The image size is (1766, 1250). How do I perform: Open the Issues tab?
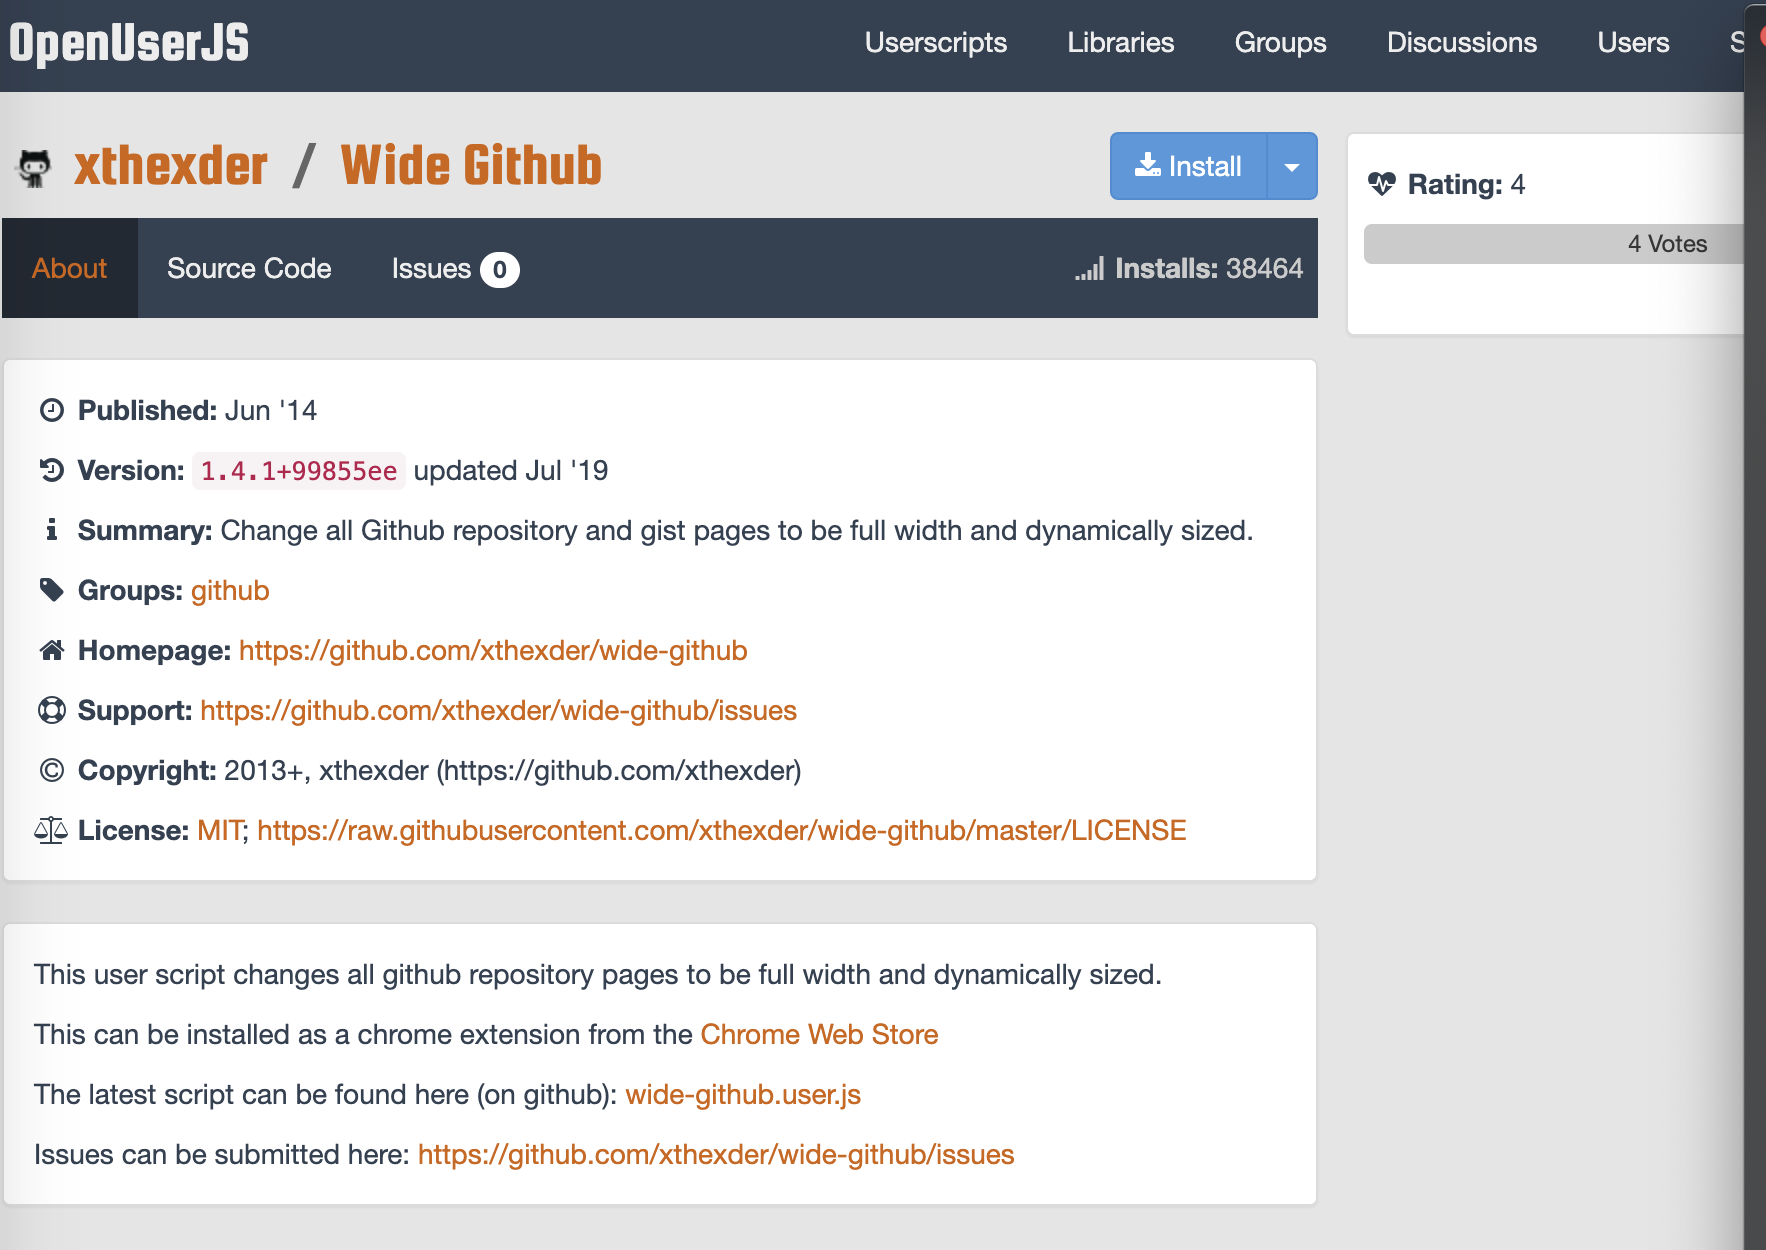coord(455,268)
